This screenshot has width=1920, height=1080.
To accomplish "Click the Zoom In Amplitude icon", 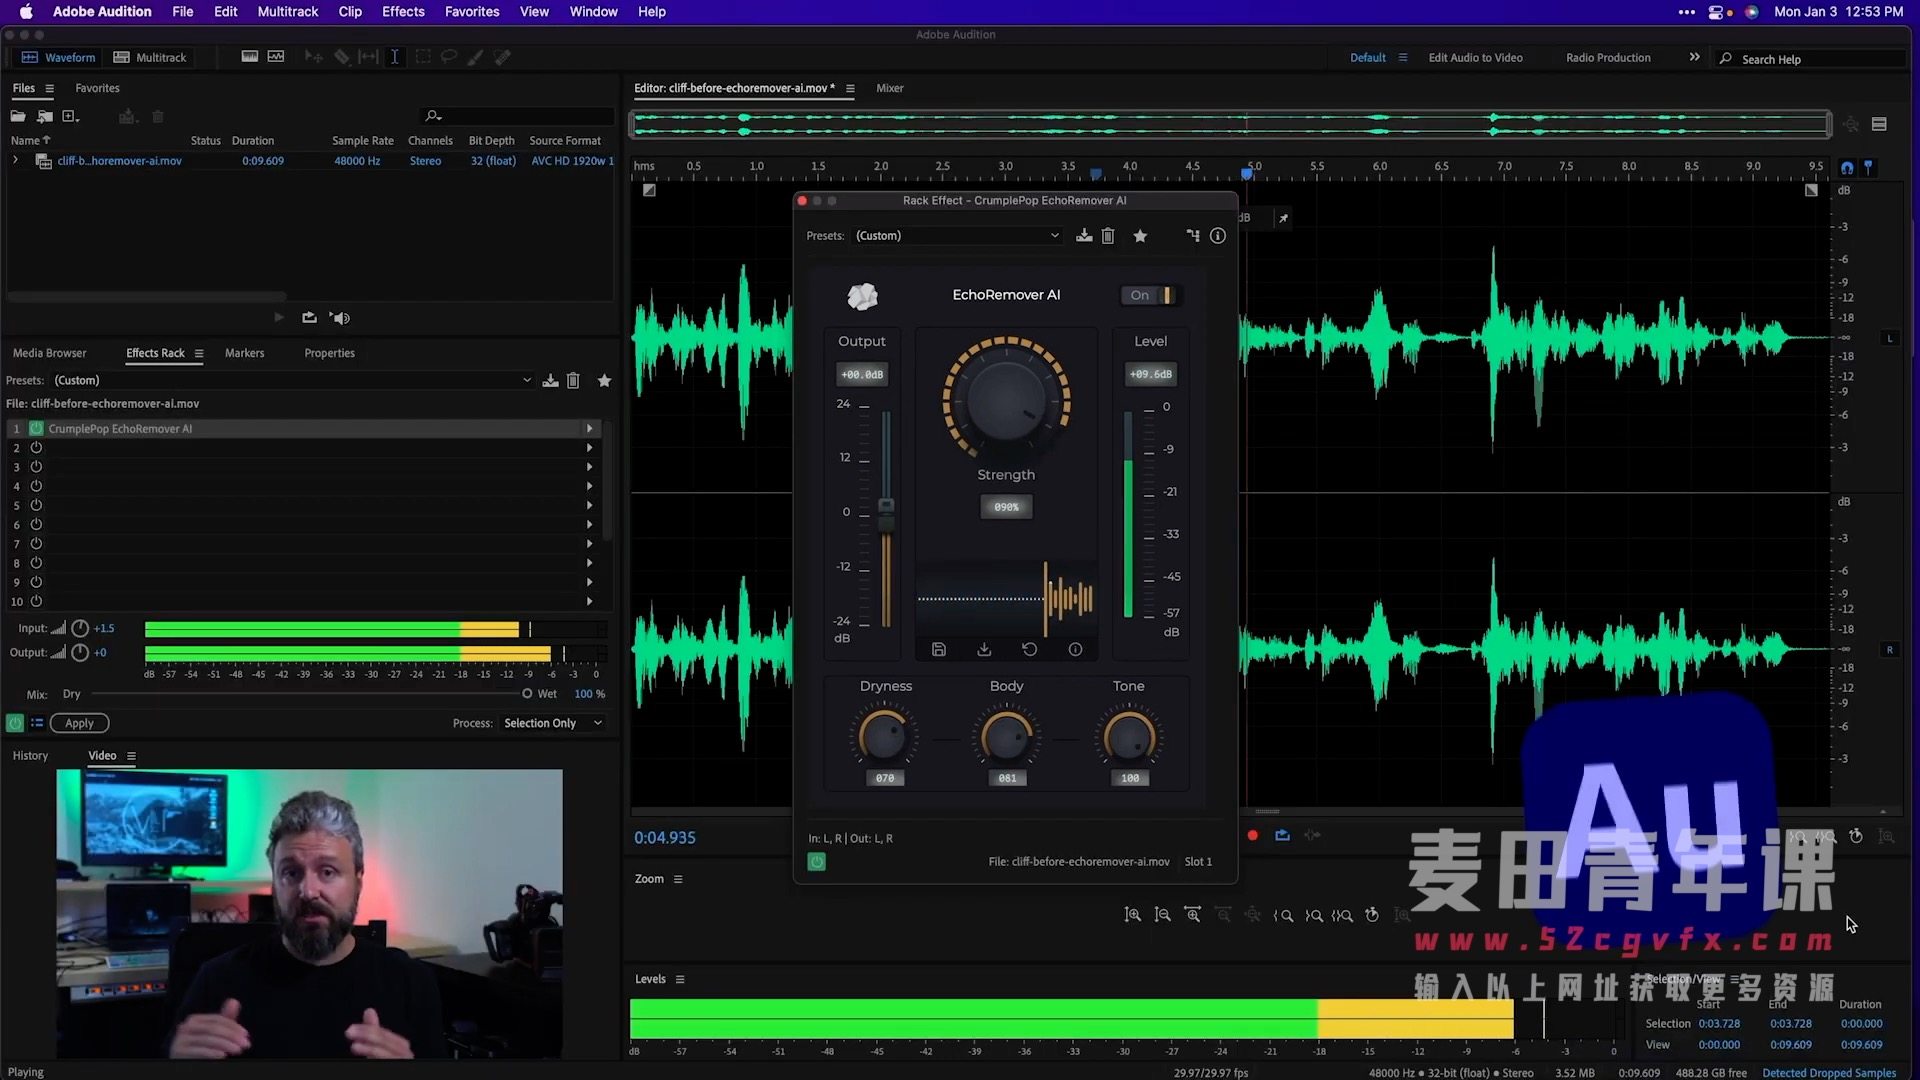I will click(x=1132, y=915).
